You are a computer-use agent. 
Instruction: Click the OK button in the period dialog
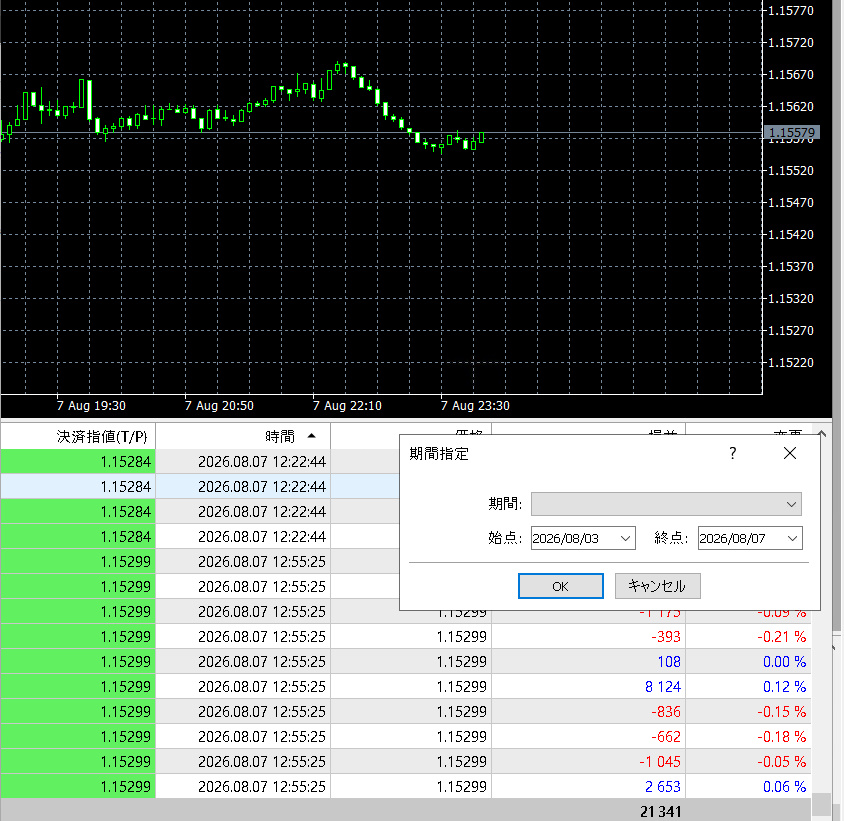pyautogui.click(x=560, y=586)
